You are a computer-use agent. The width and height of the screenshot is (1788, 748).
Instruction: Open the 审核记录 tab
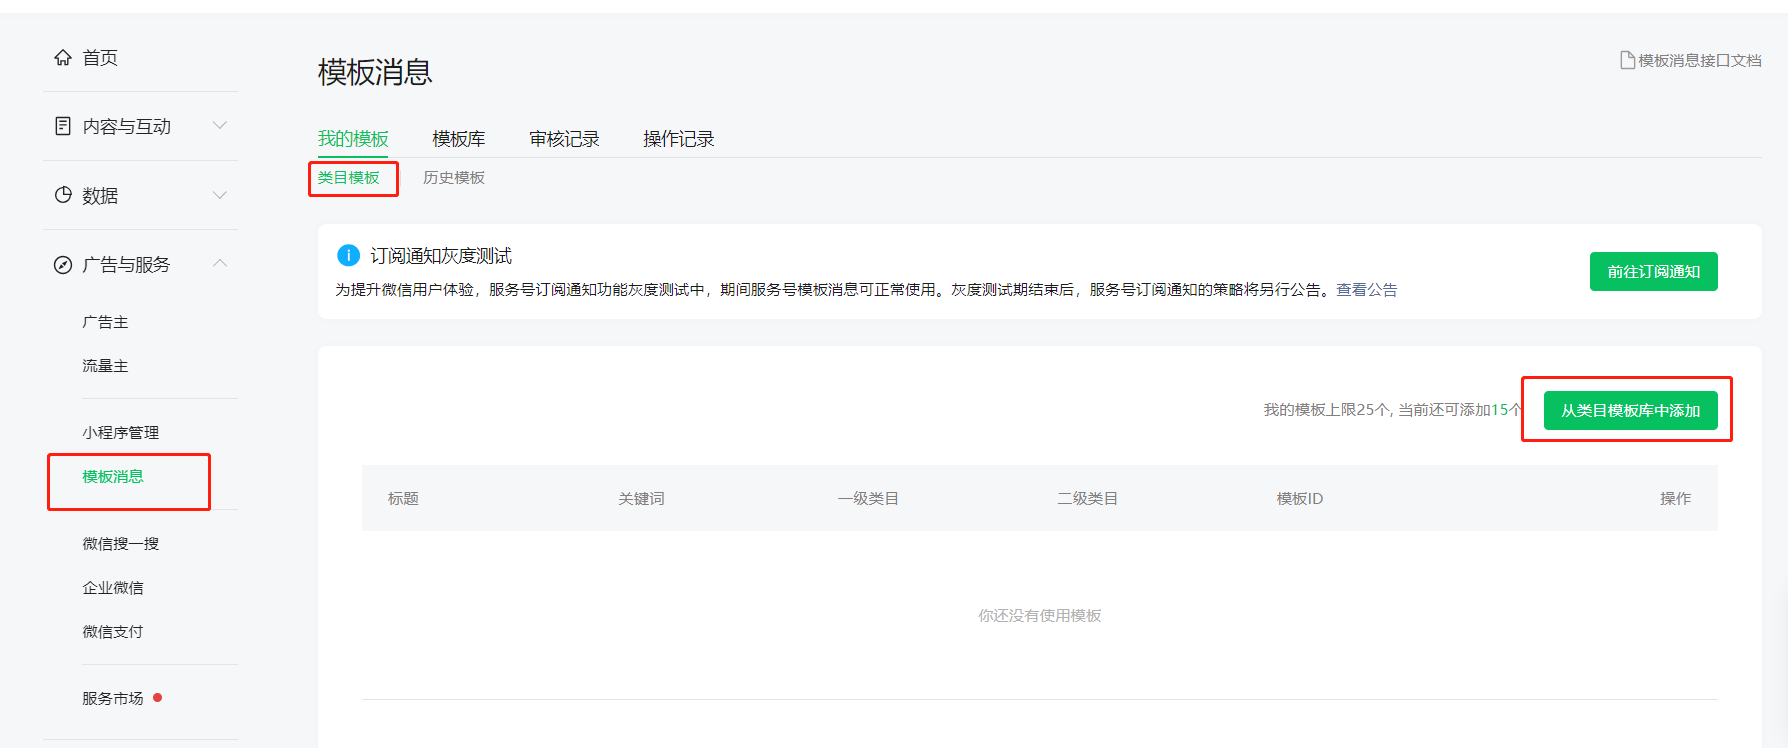(x=564, y=139)
